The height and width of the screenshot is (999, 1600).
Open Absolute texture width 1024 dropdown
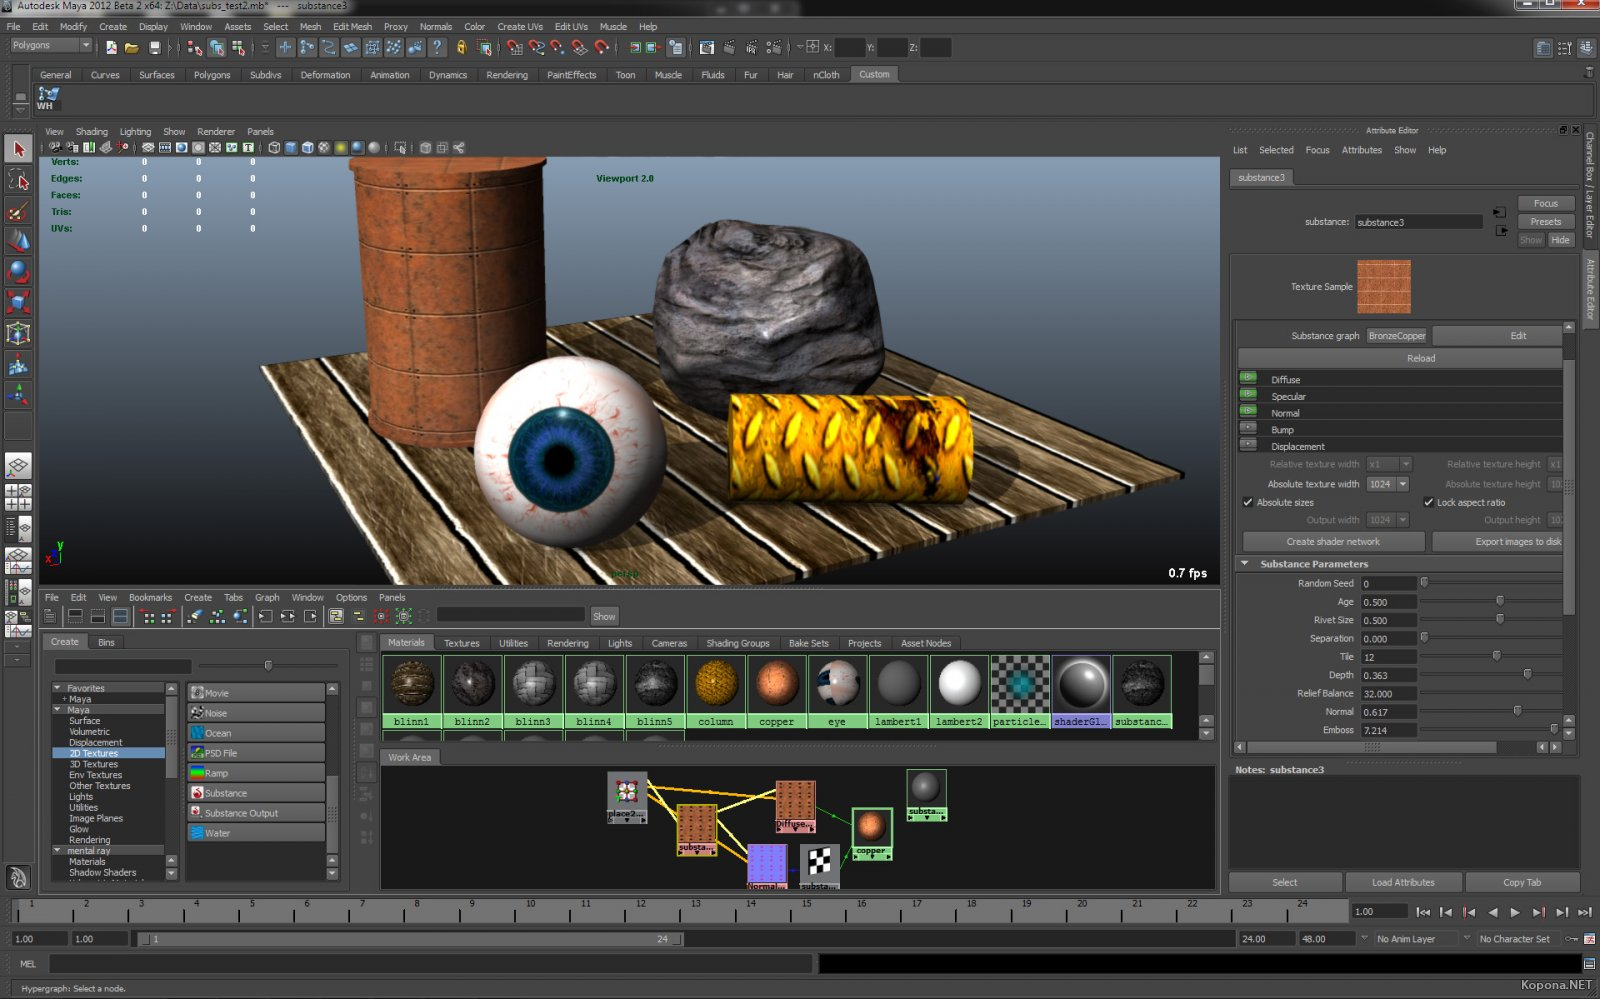[x=1388, y=484]
